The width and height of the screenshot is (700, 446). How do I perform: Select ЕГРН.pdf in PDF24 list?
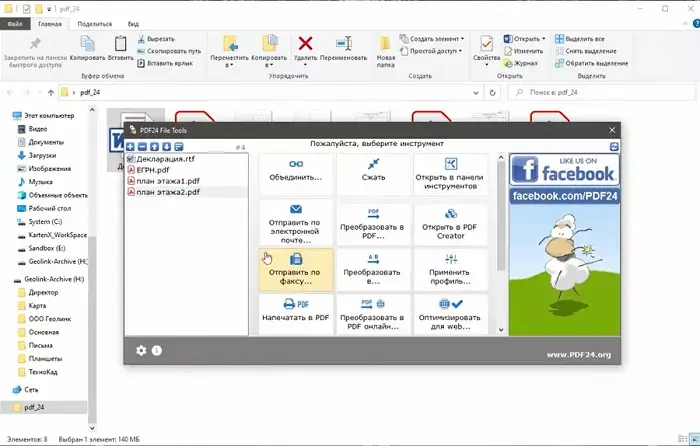point(187,170)
